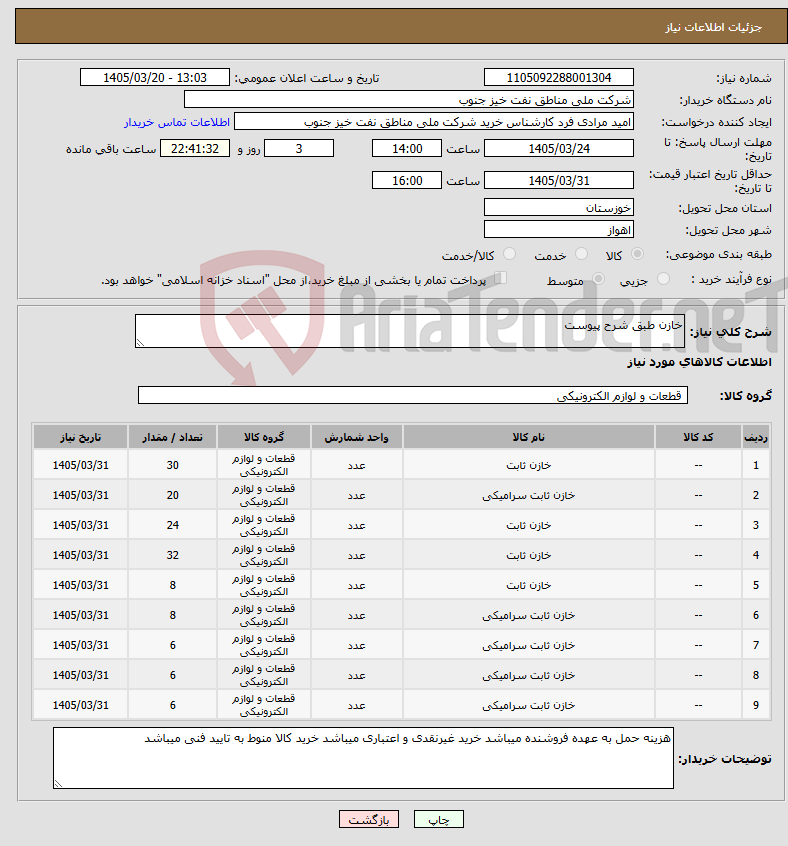
Task: Click the تاریخ نیاز column header
Action: pyautogui.click(x=80, y=437)
